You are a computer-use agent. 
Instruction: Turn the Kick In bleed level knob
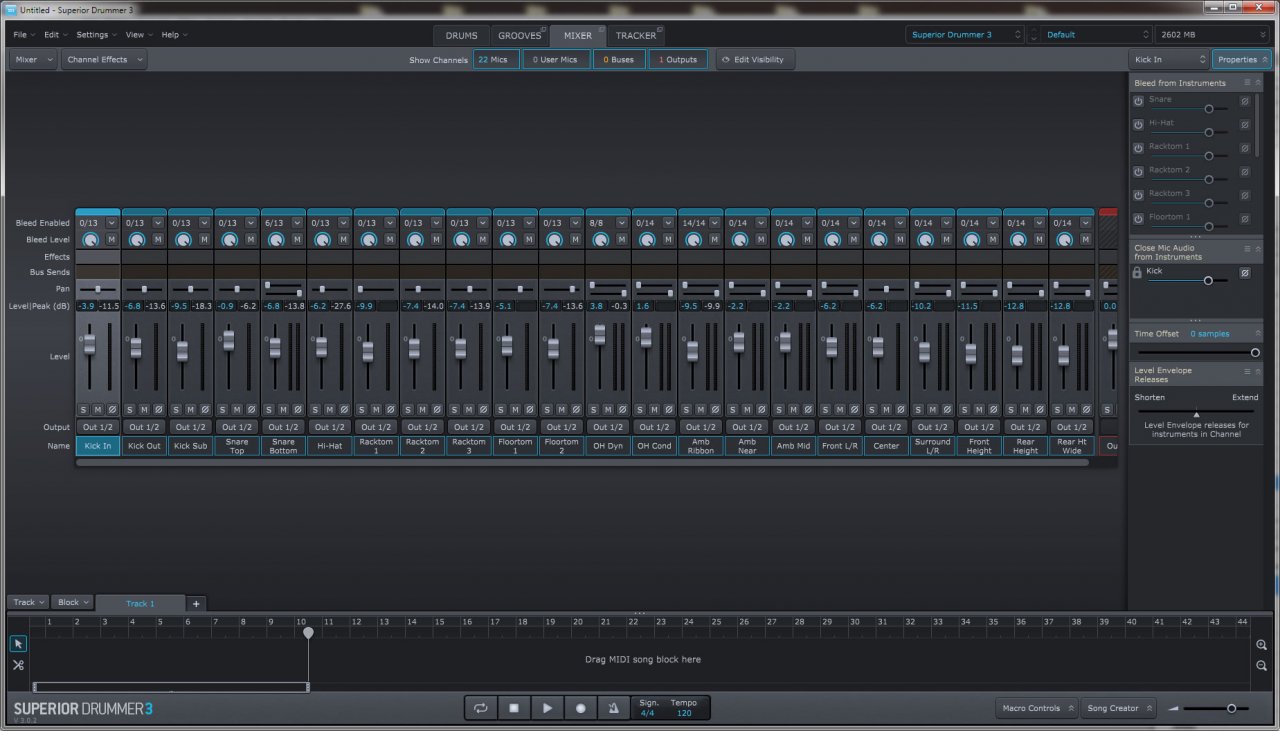pos(90,240)
